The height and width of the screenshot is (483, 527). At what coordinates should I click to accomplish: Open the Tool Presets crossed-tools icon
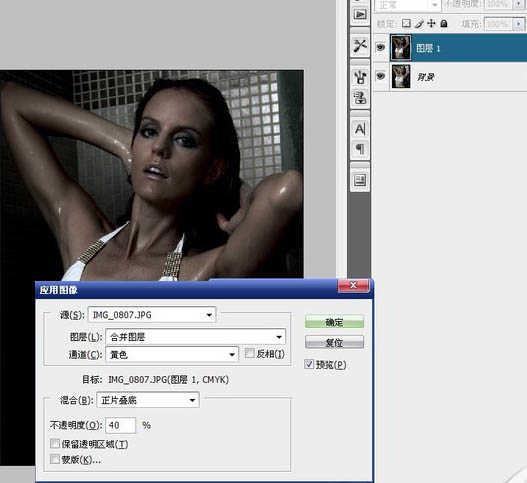(360, 46)
